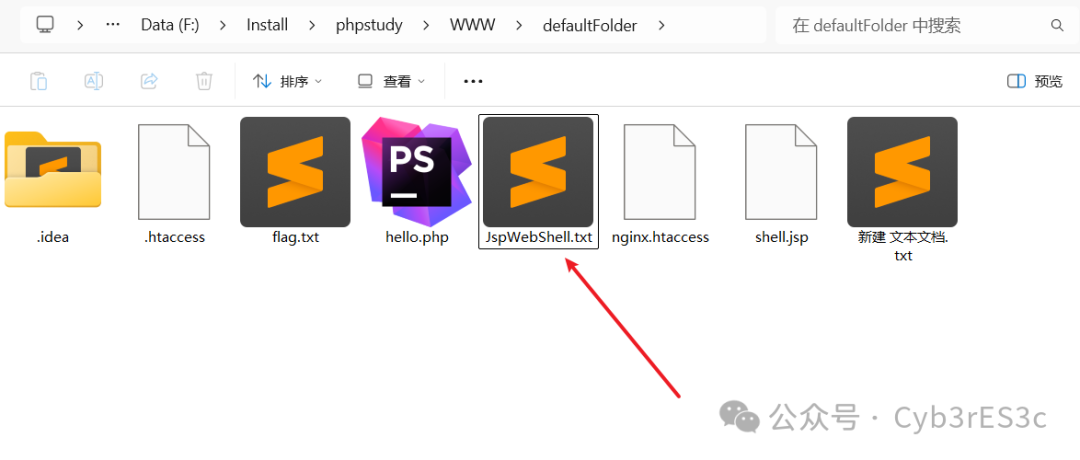Viewport: 1080px width, 460px height.
Task: Navigate to phpstudy breadcrumb
Action: point(369,25)
